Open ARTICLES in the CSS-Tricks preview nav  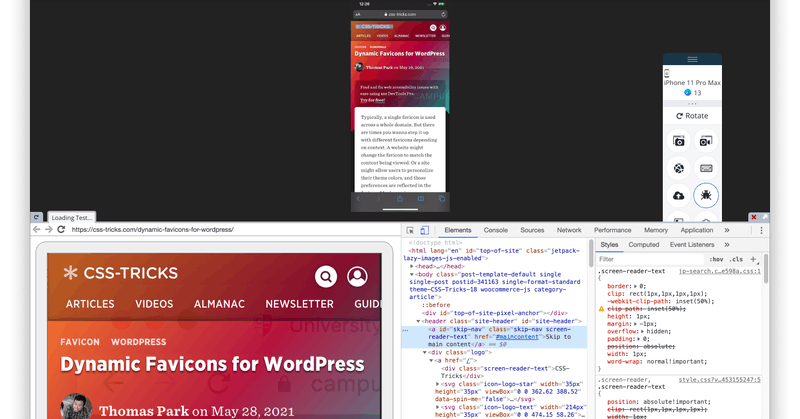pyautogui.click(x=90, y=304)
